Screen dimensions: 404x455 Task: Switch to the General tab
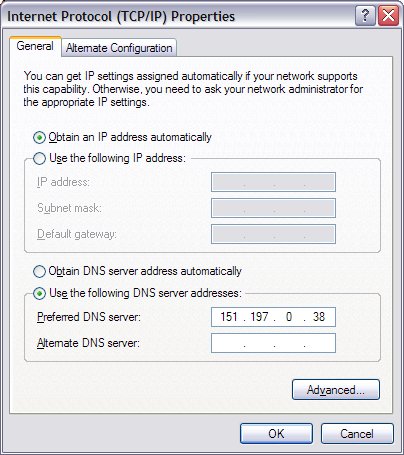pos(35,46)
